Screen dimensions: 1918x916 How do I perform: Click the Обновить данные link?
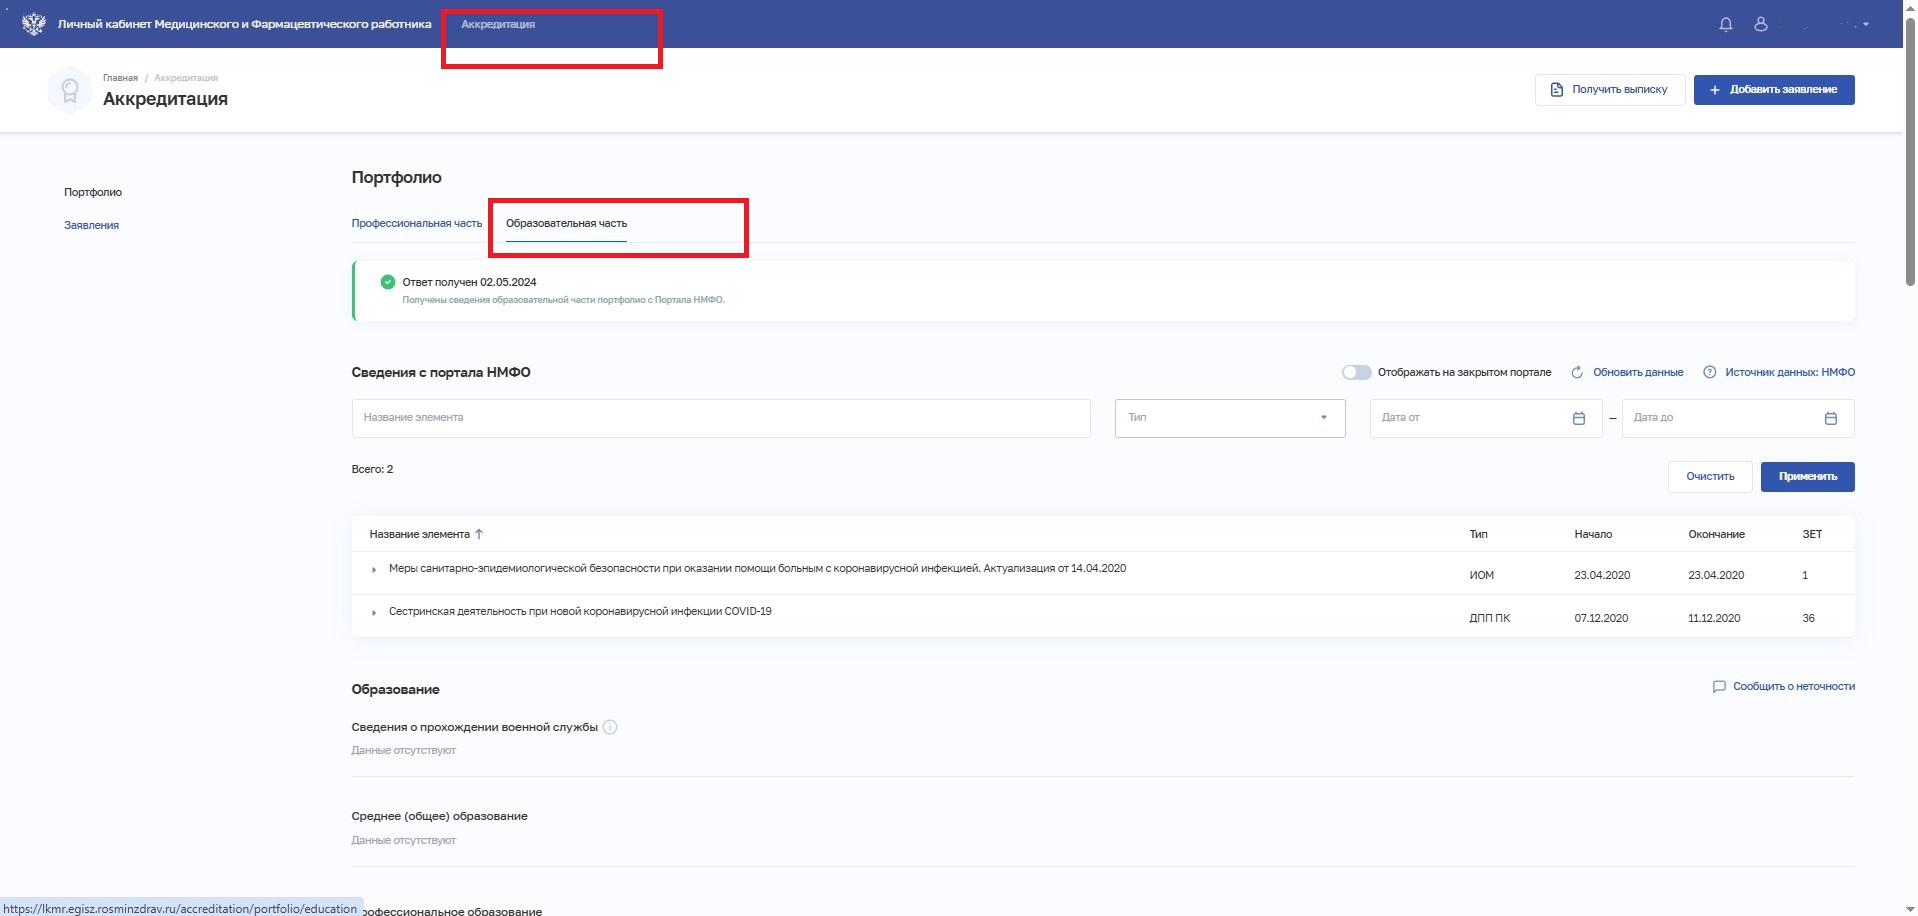coord(1637,372)
